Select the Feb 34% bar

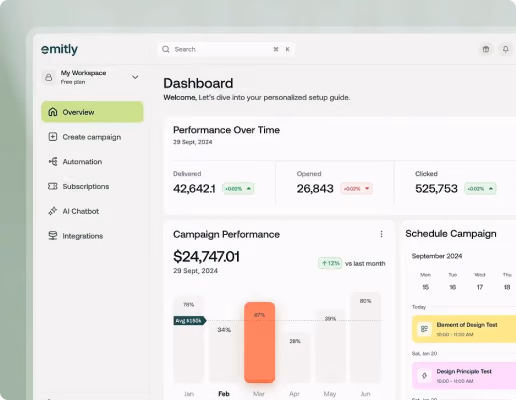click(224, 352)
